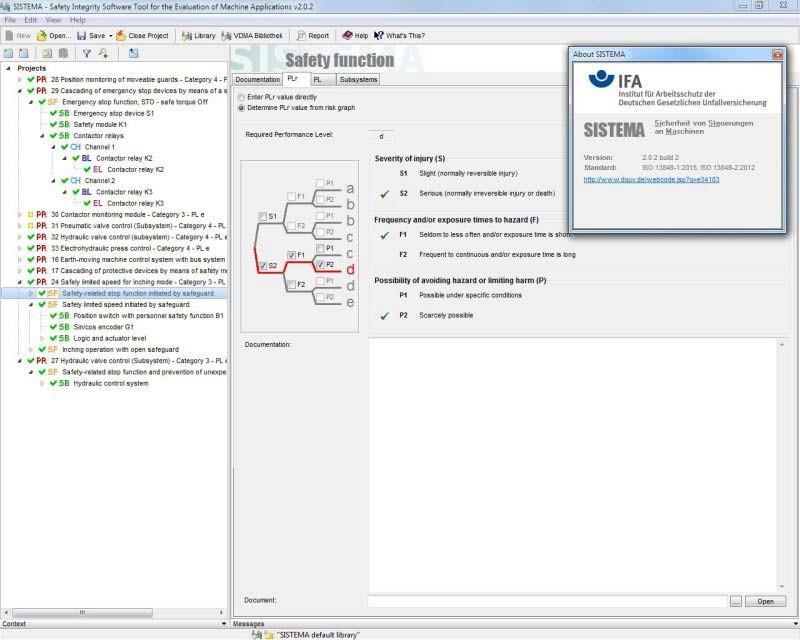Expand the Hydraulic control system node
The height and width of the screenshot is (640, 800).
coord(42,383)
